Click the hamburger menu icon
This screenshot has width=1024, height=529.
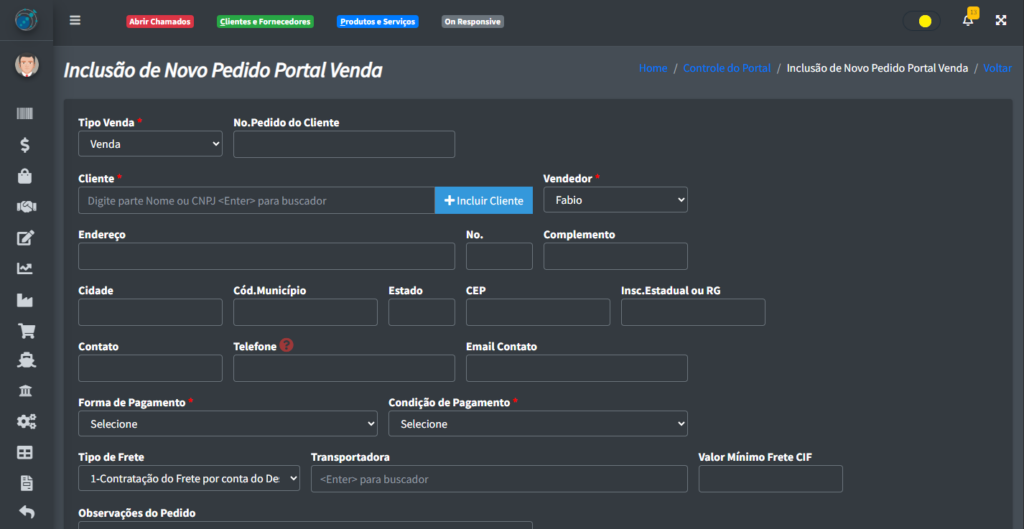tap(75, 20)
